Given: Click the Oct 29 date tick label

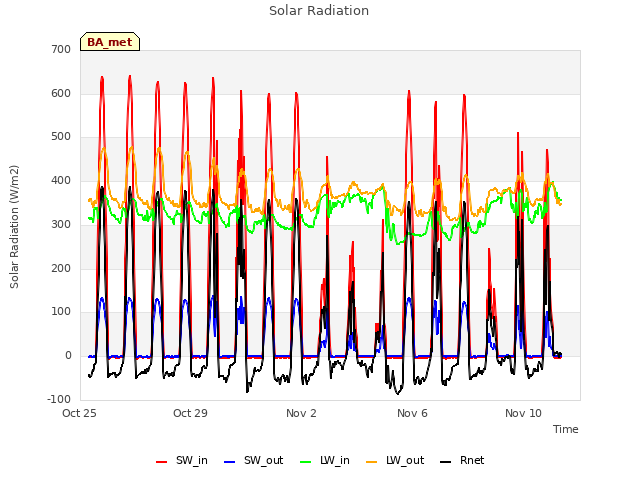Looking at the screenshot, I should click(190, 413).
